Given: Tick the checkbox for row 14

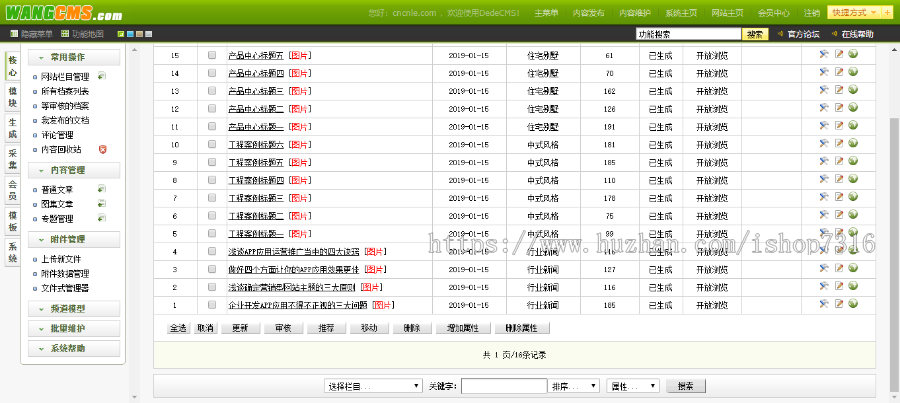Looking at the screenshot, I should [x=211, y=73].
